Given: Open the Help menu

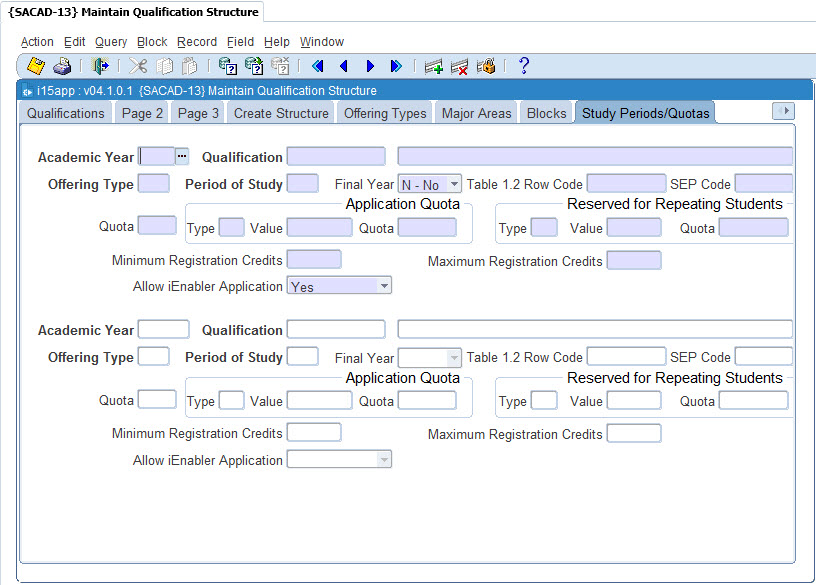Looking at the screenshot, I should pos(276,42).
